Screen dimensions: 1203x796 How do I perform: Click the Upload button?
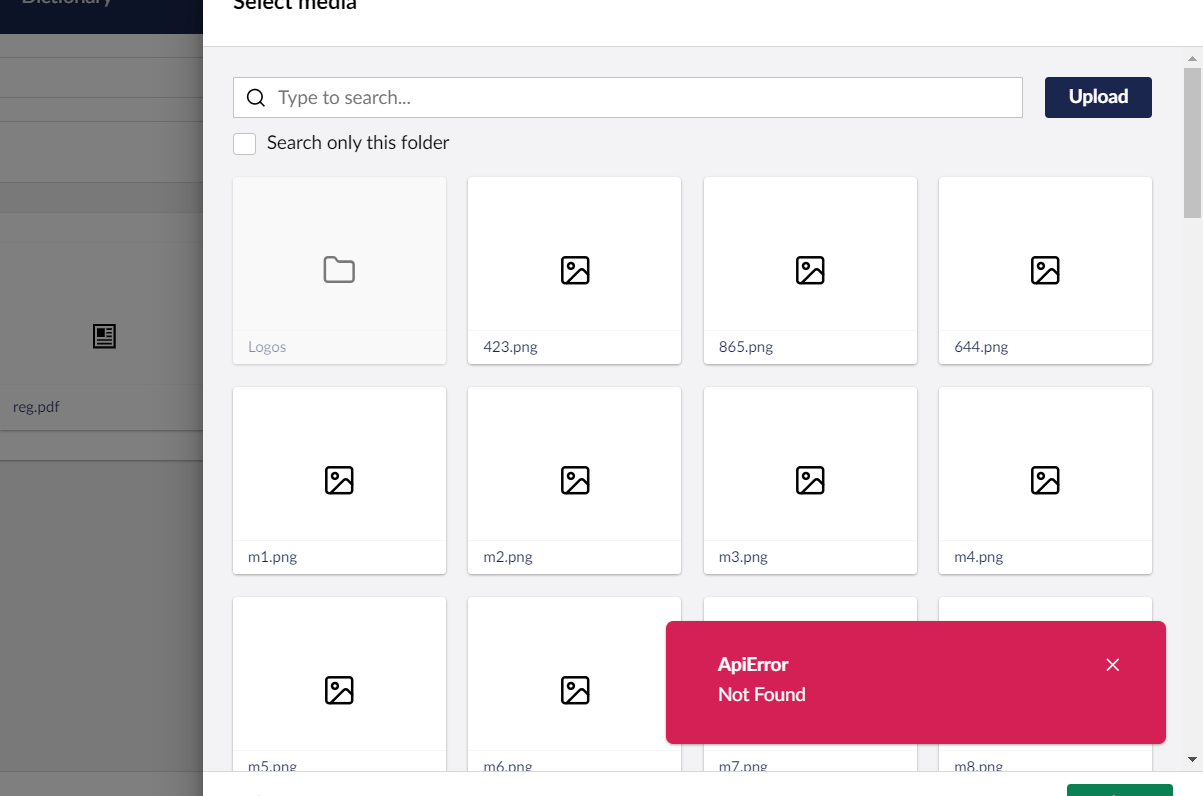(1098, 97)
